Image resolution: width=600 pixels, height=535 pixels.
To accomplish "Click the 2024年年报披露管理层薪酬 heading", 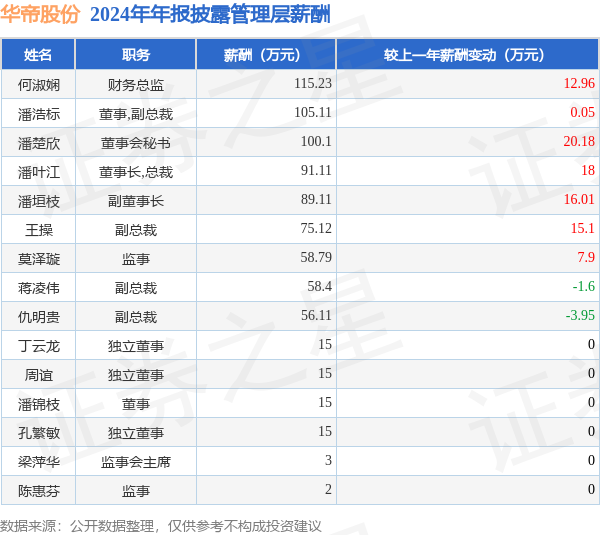I will tap(210, 15).
